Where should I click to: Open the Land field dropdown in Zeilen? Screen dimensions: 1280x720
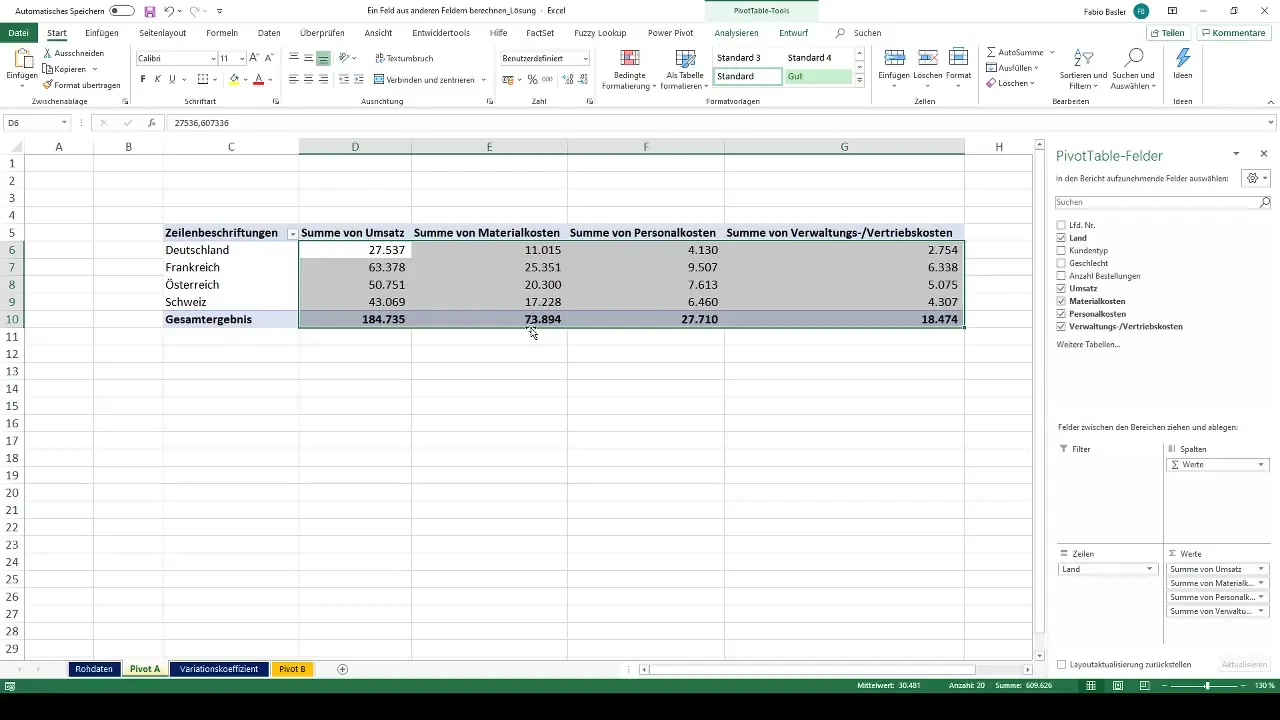tap(1149, 569)
